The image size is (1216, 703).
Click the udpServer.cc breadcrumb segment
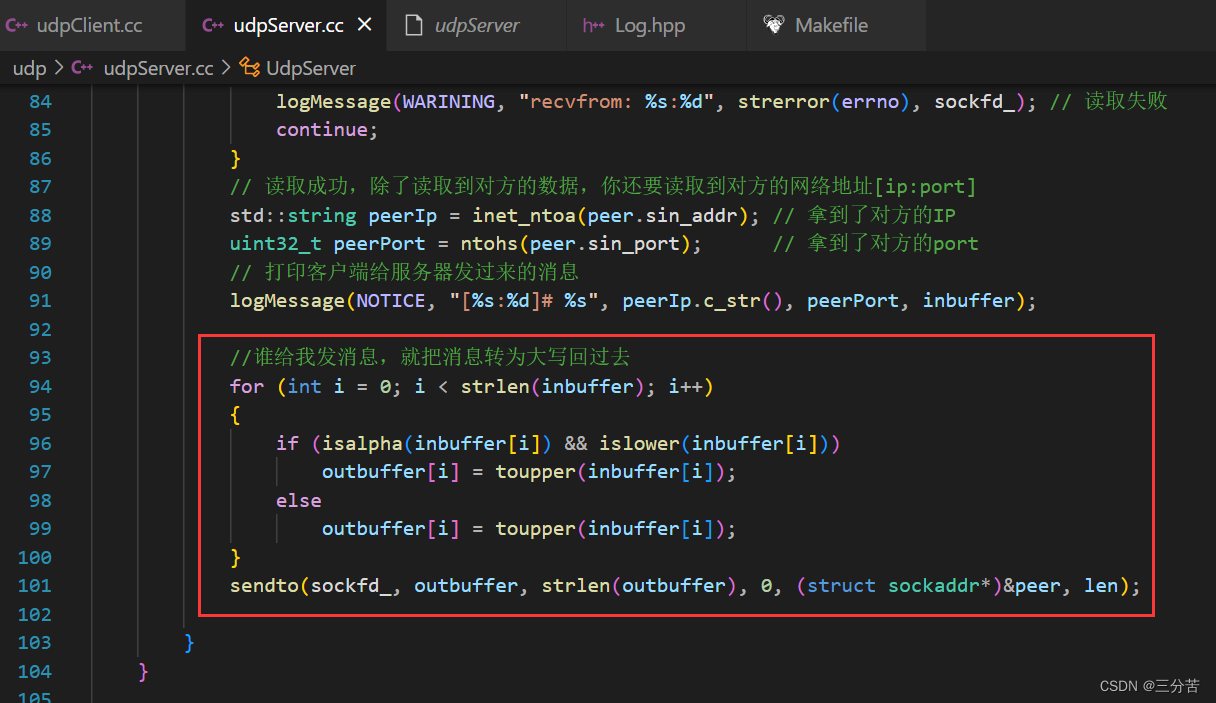point(158,68)
